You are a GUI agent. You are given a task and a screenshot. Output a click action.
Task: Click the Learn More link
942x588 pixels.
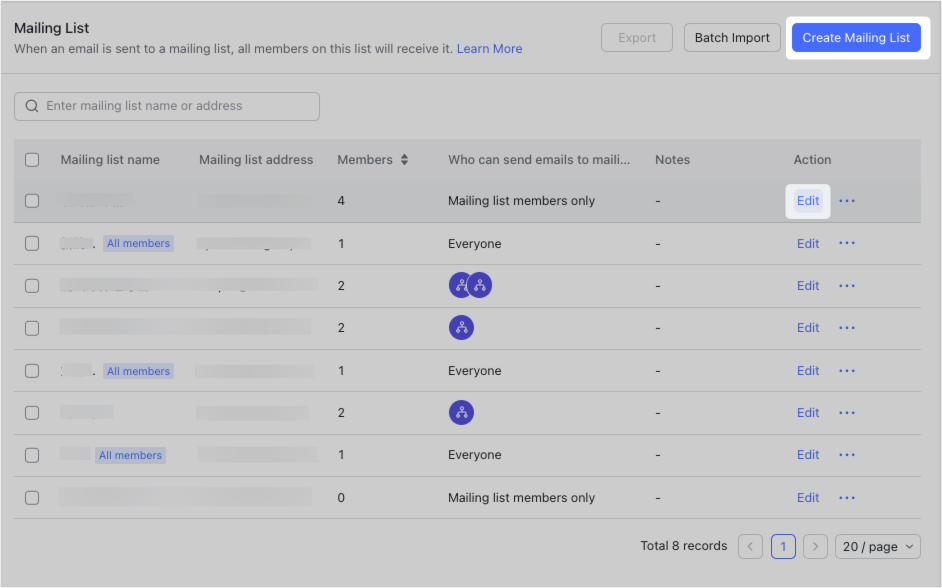pyautogui.click(x=489, y=48)
